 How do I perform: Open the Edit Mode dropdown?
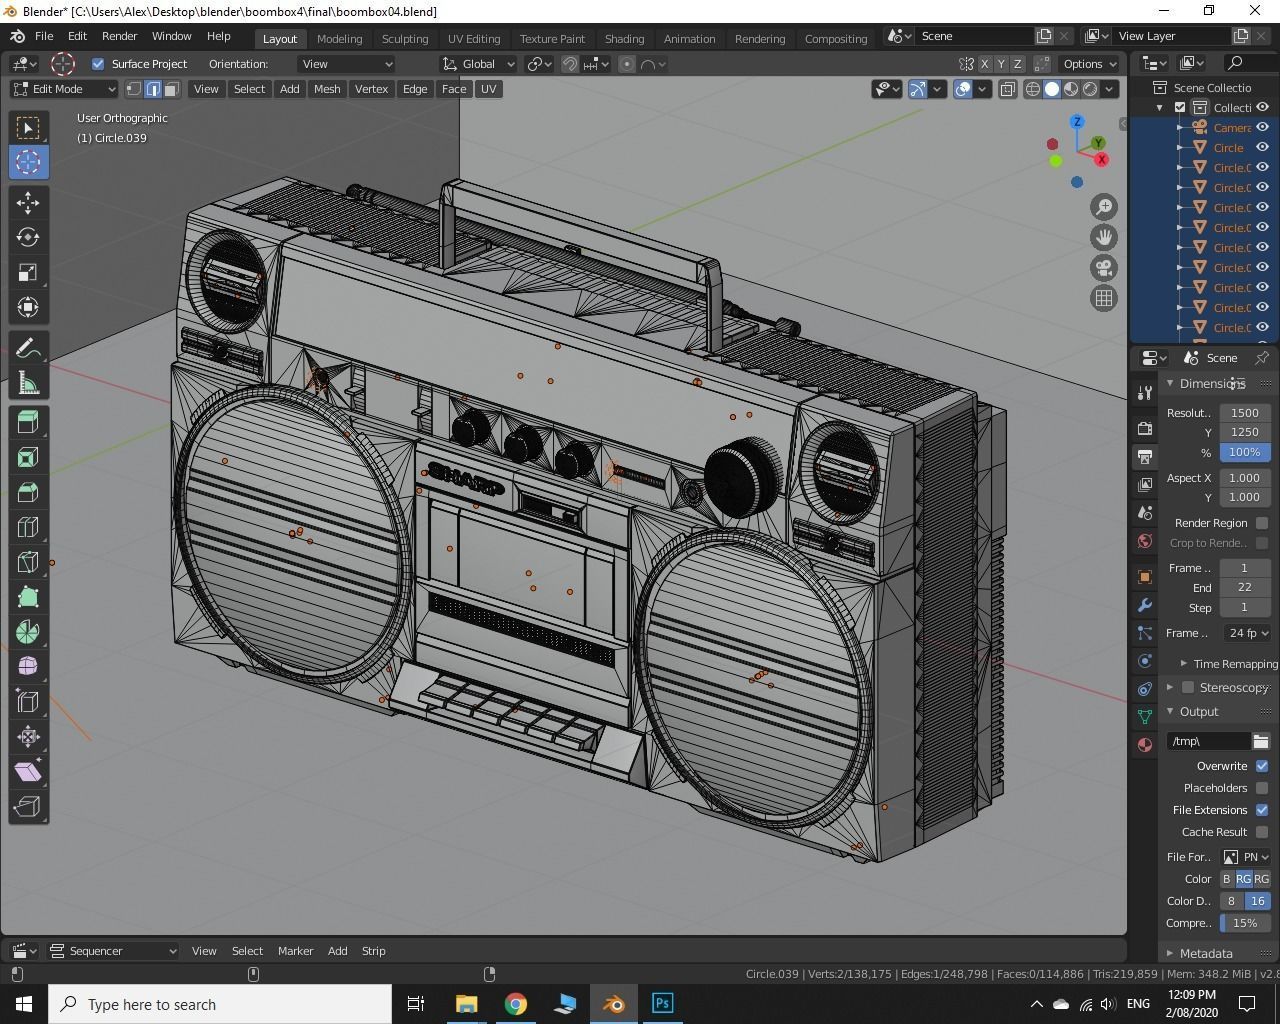(x=64, y=89)
